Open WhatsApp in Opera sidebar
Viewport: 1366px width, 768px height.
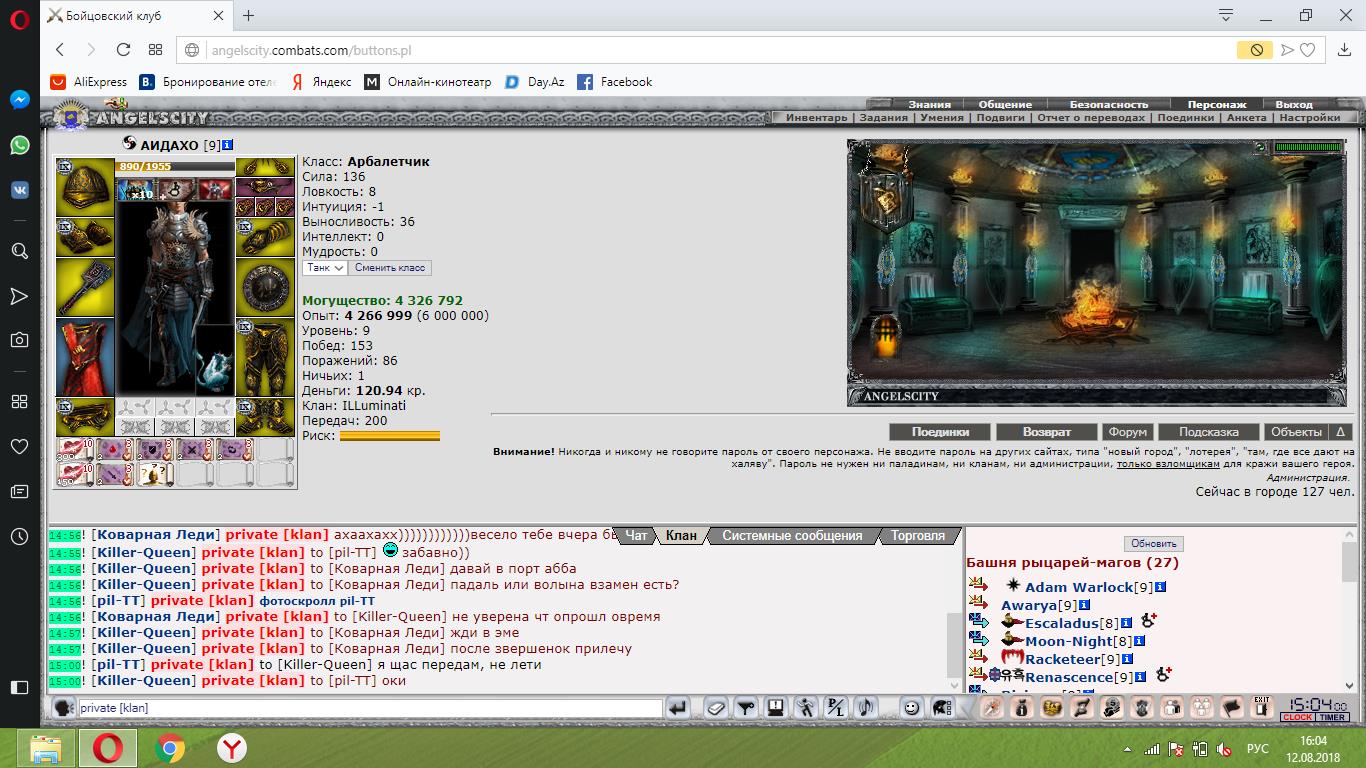[19, 145]
